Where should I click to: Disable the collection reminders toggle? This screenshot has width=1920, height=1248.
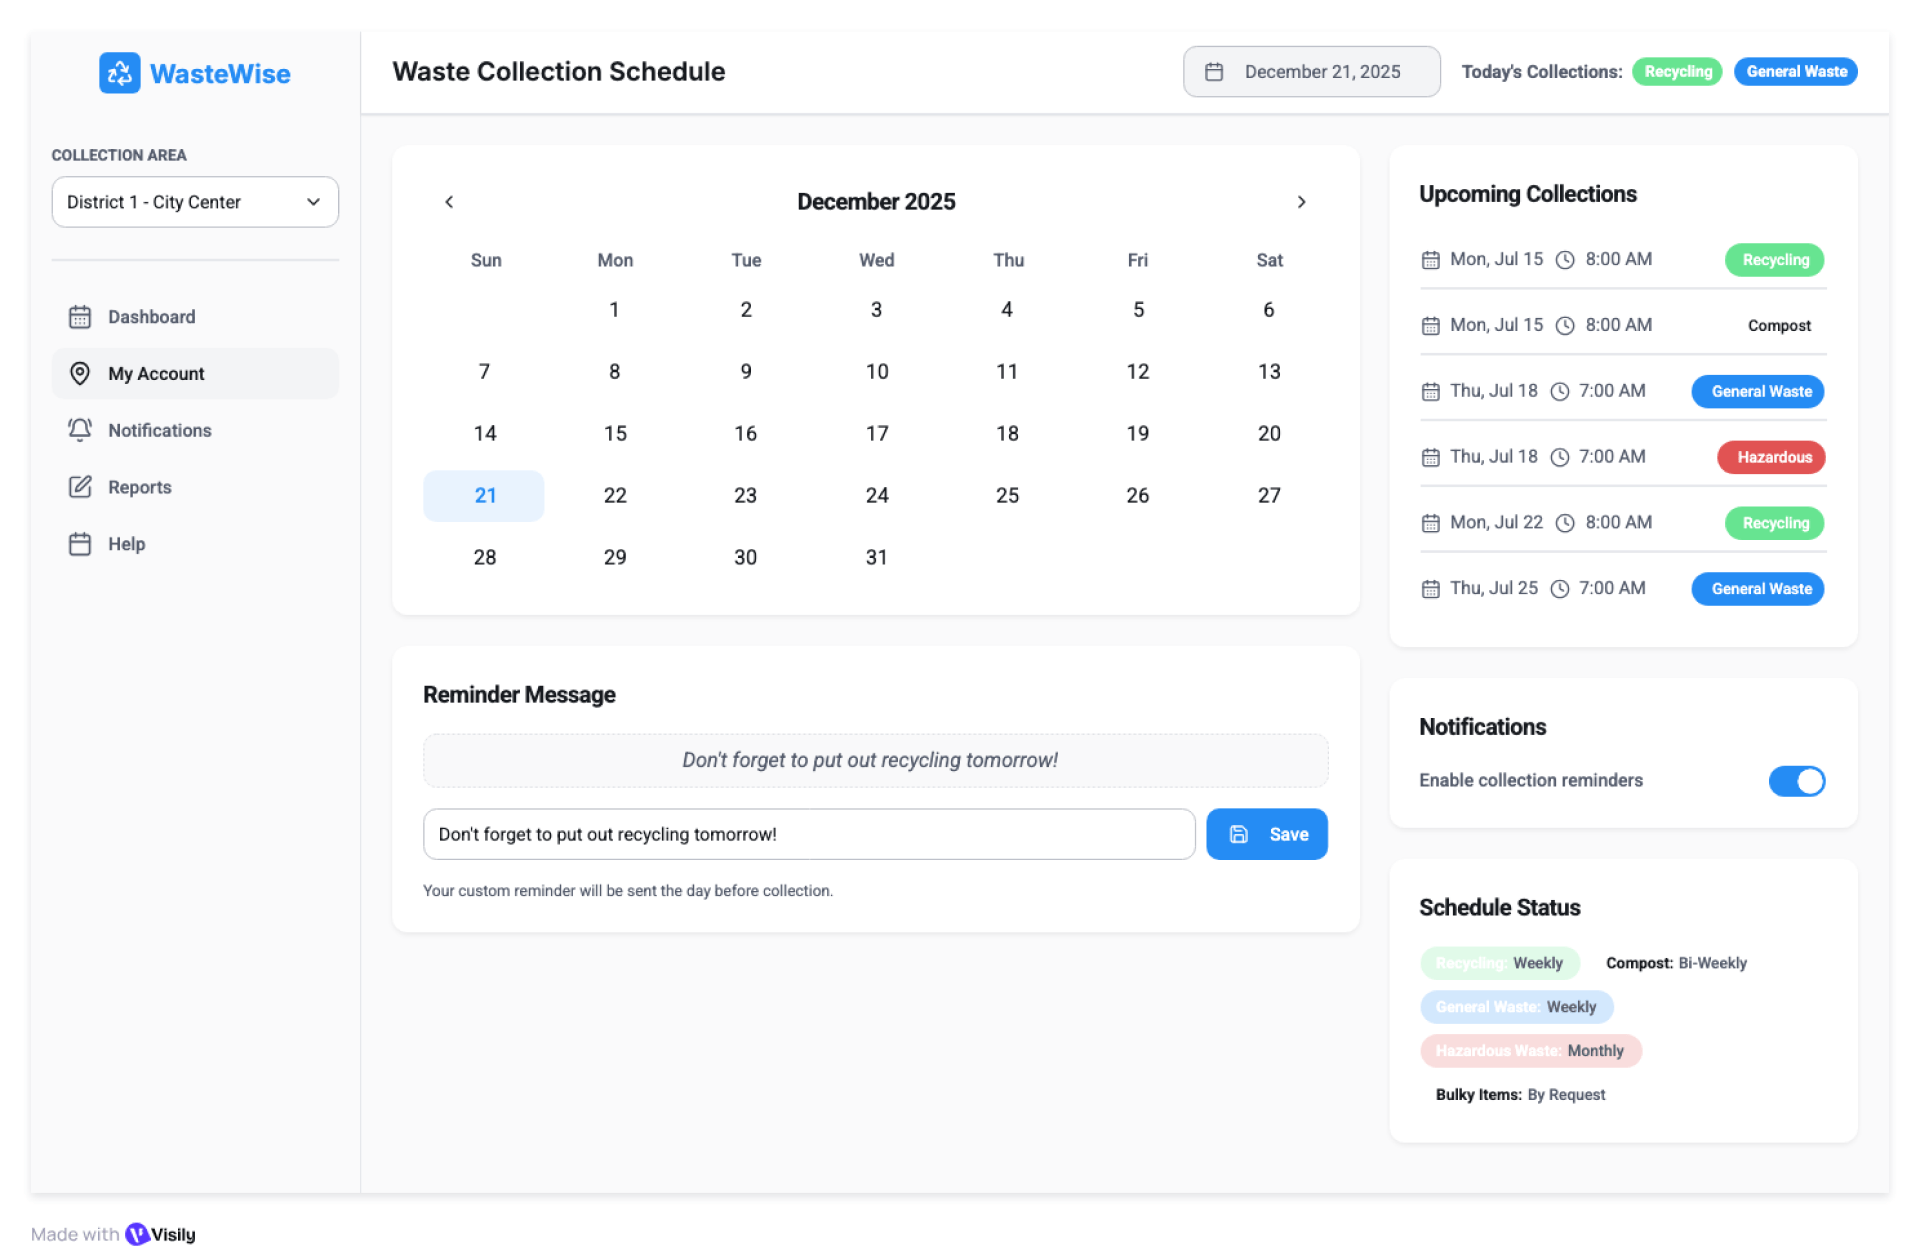(1796, 781)
